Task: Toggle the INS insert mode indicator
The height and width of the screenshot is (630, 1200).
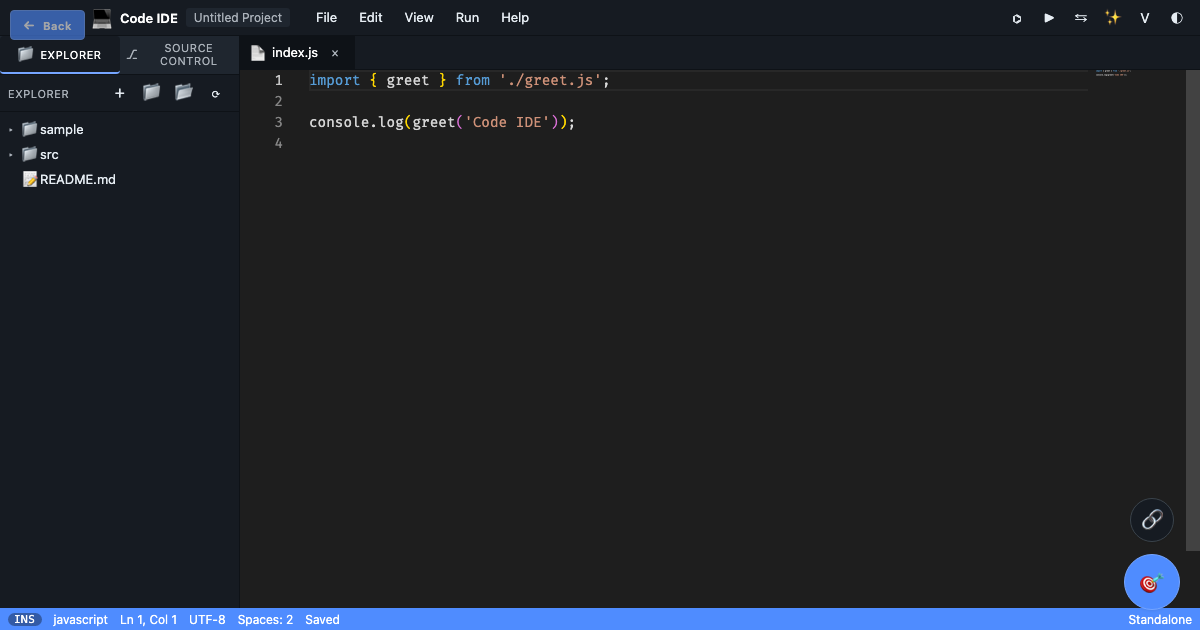Action: (25, 620)
